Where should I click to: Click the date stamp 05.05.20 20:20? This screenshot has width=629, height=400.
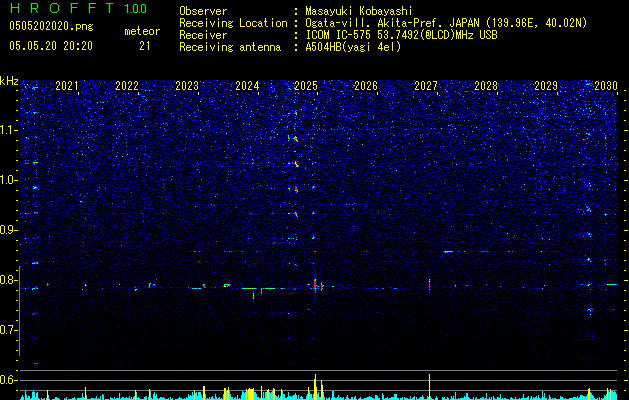[x=51, y=46]
